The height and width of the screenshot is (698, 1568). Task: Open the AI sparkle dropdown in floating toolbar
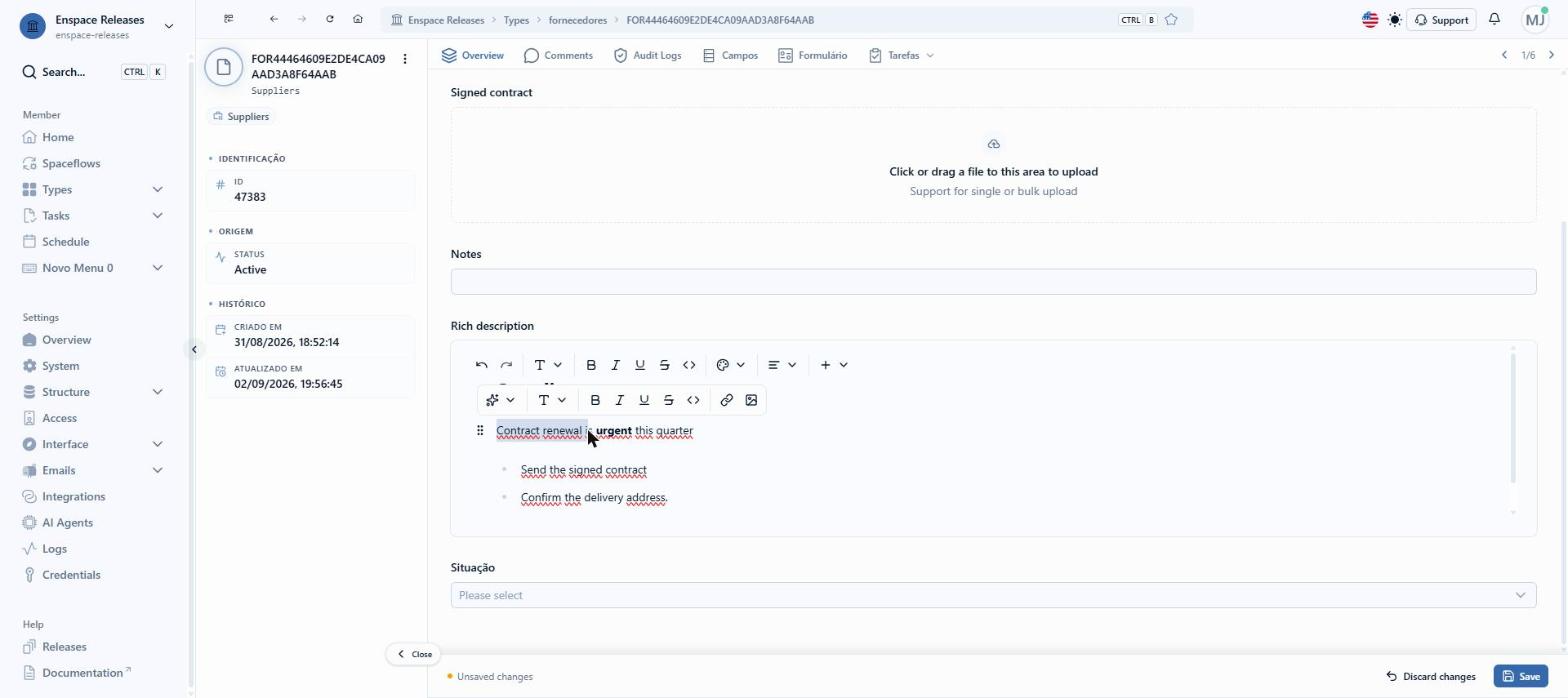tap(500, 400)
